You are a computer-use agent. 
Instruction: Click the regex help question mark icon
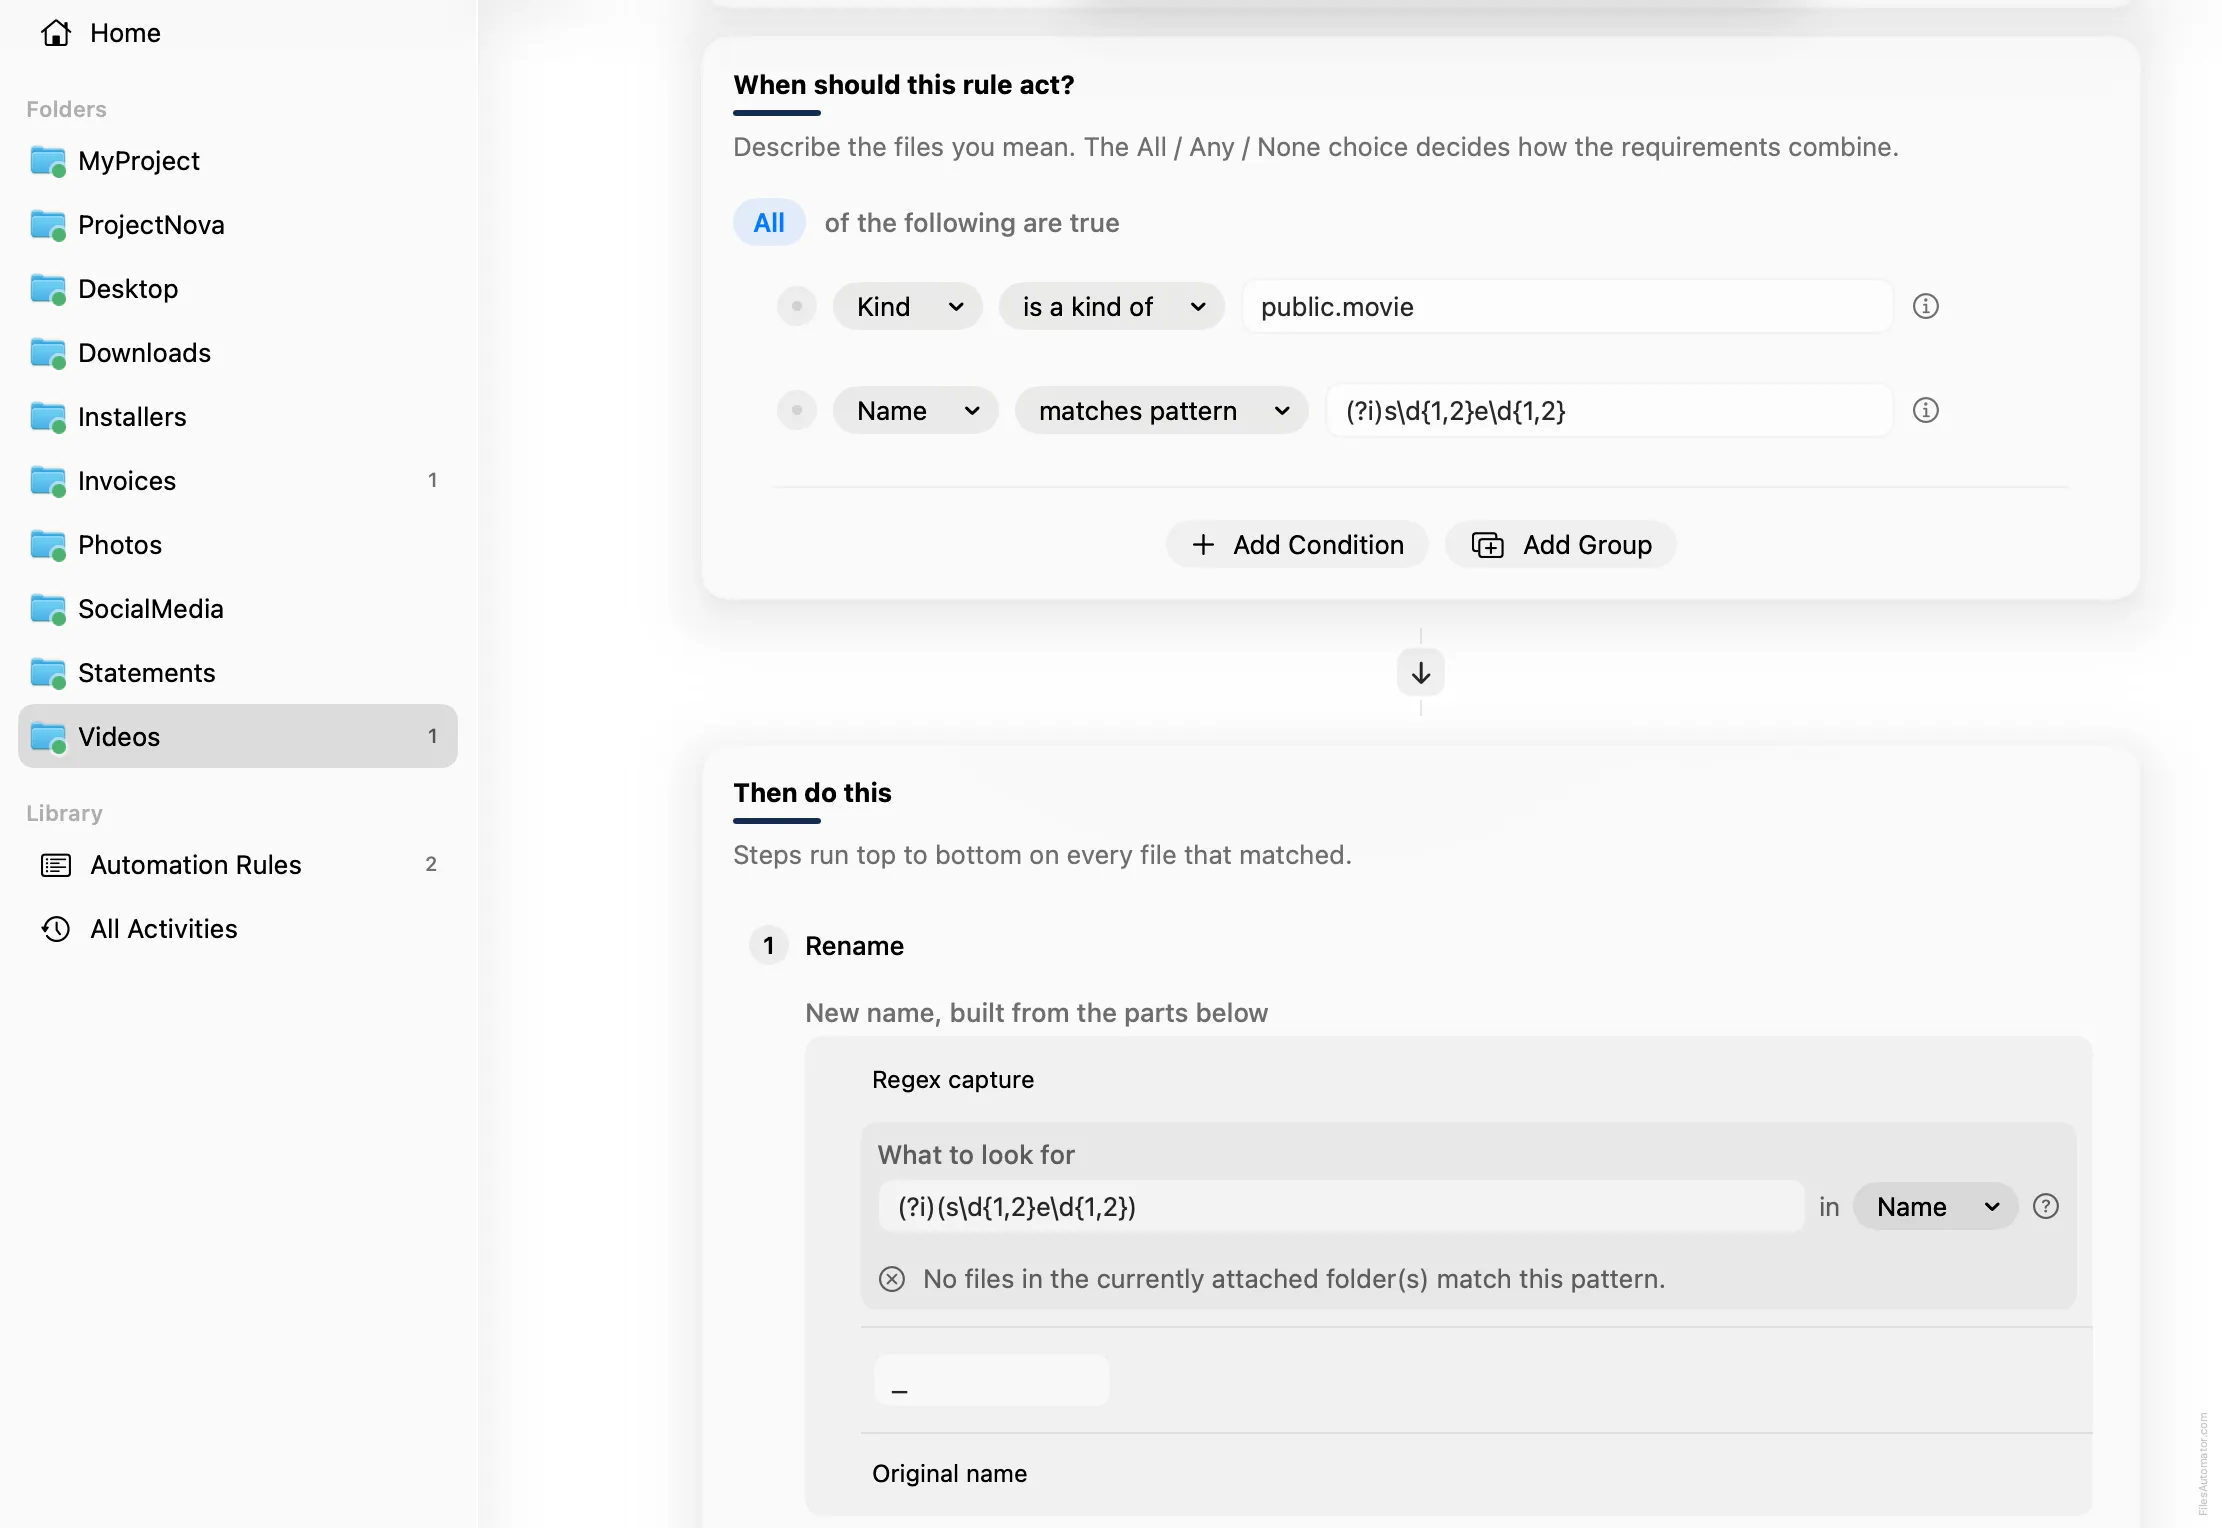[x=2046, y=1206]
